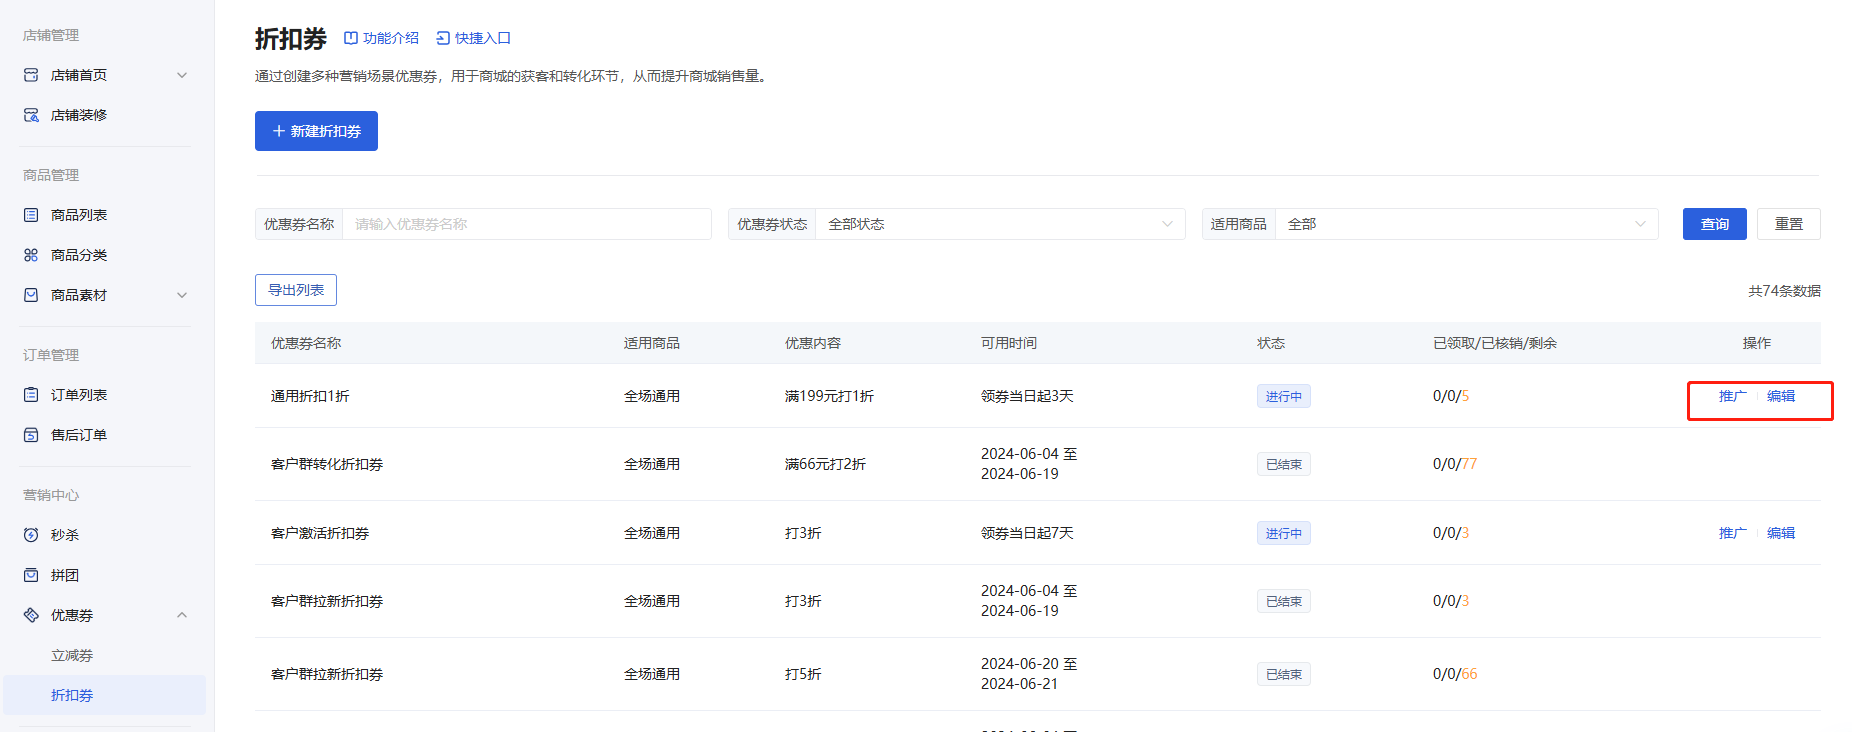This screenshot has height=732, width=1852.
Task: Click the 满199元打1折 discount text
Action: pyautogui.click(x=829, y=396)
